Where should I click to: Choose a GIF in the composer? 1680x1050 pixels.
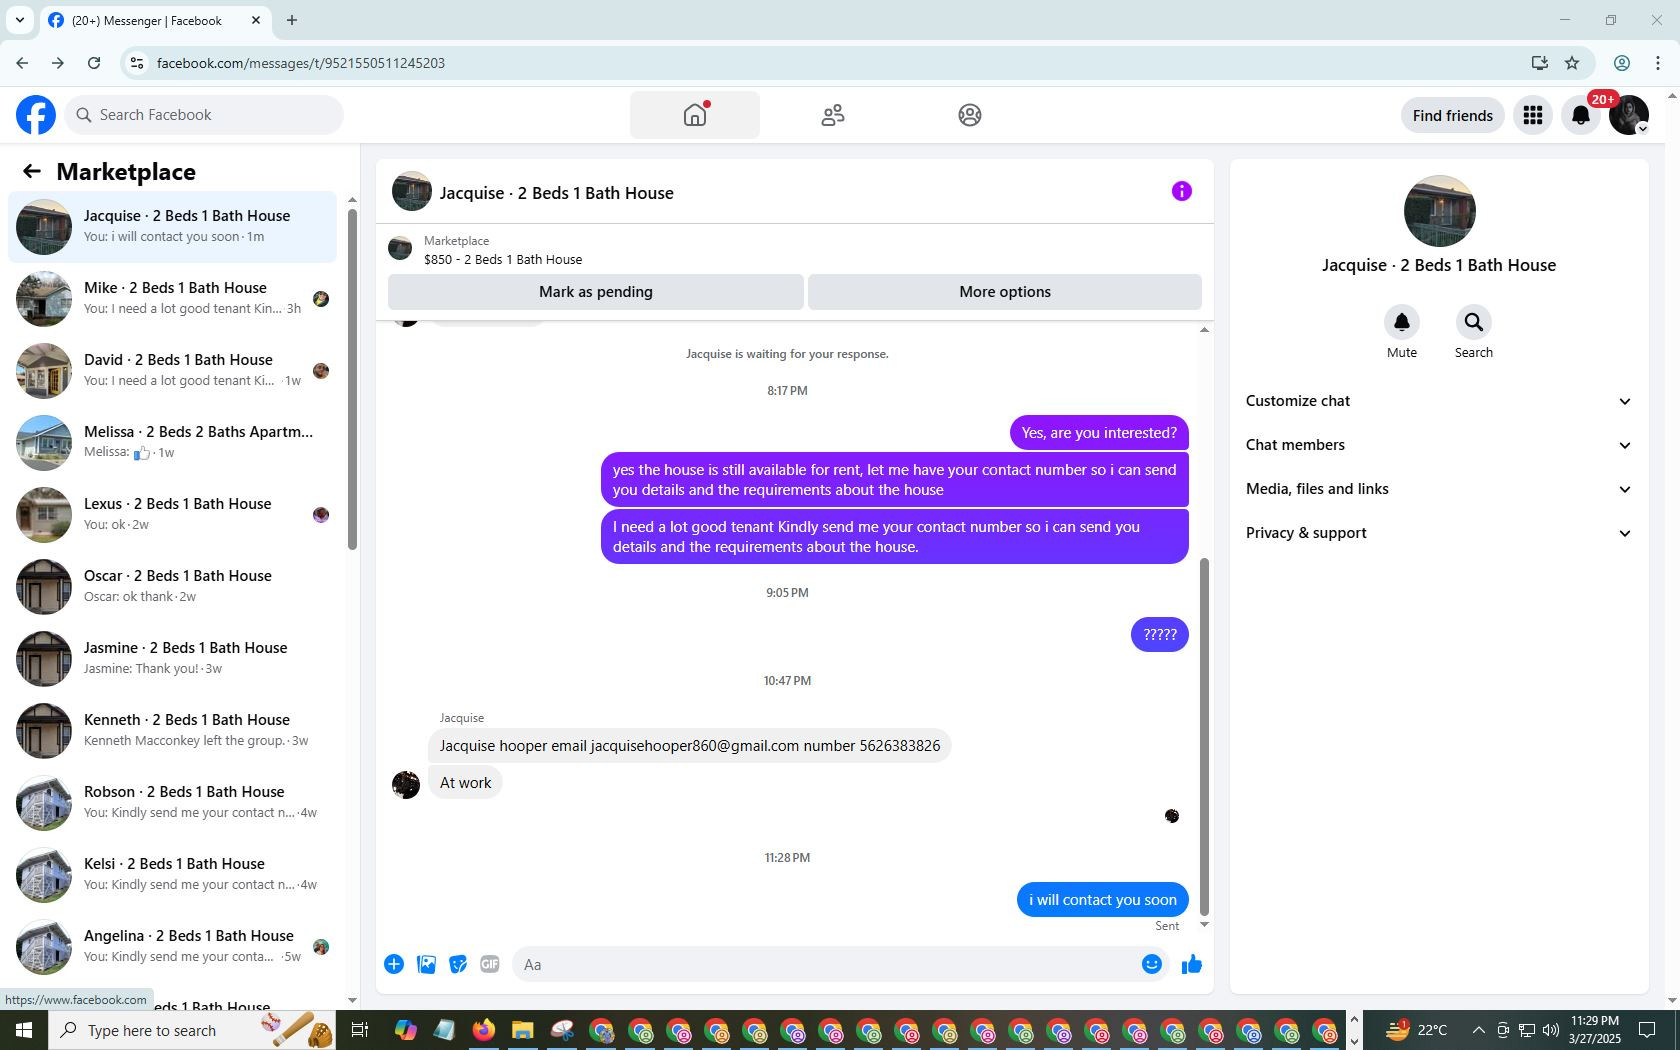[x=490, y=964]
